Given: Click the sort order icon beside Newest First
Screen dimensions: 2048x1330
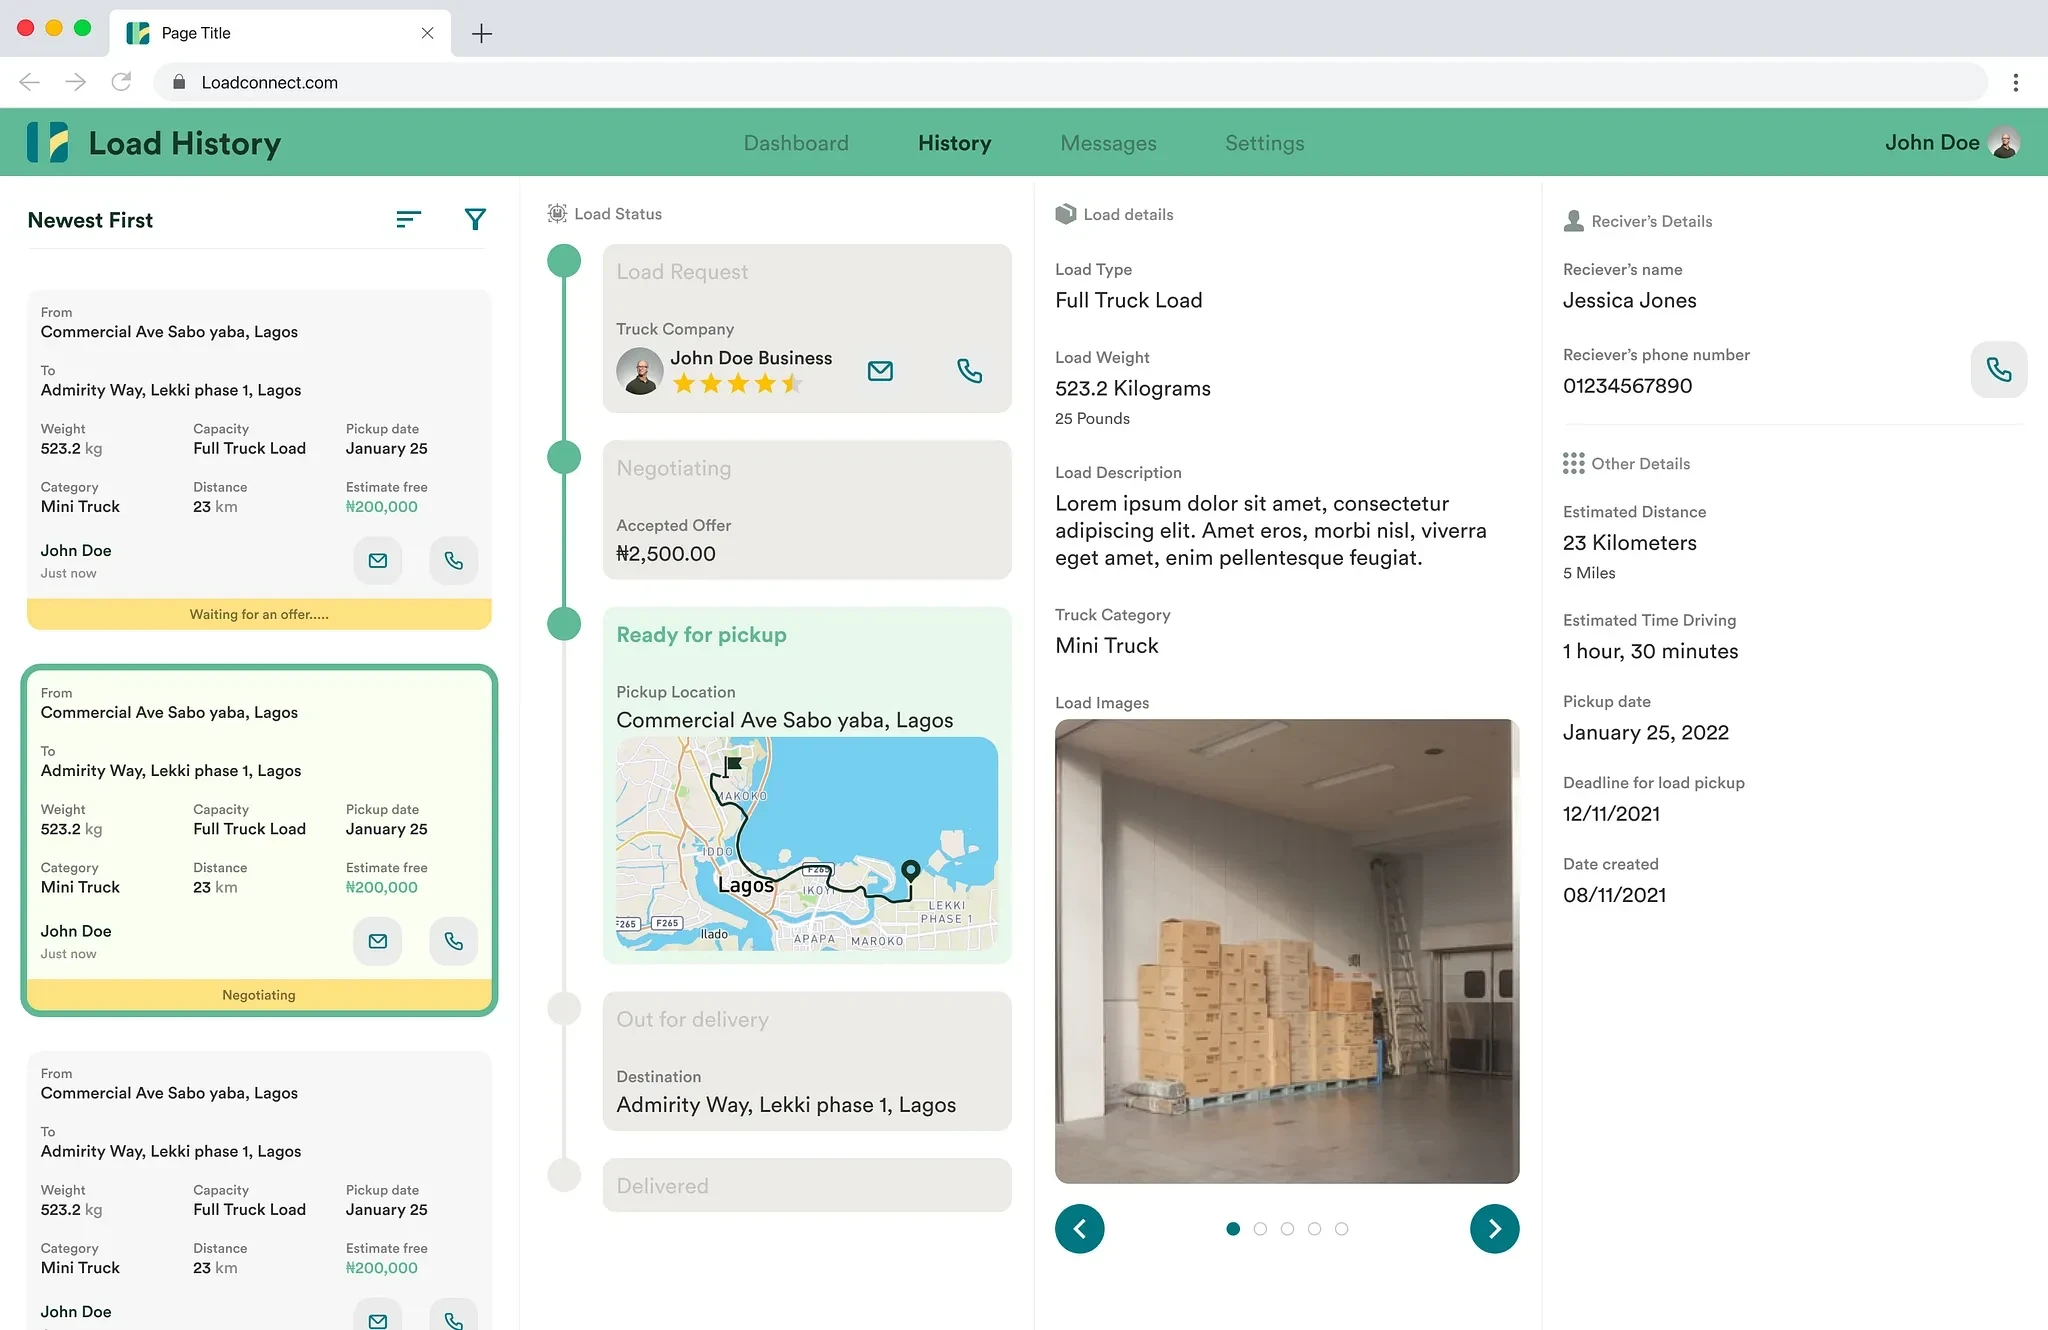Looking at the screenshot, I should 408,219.
